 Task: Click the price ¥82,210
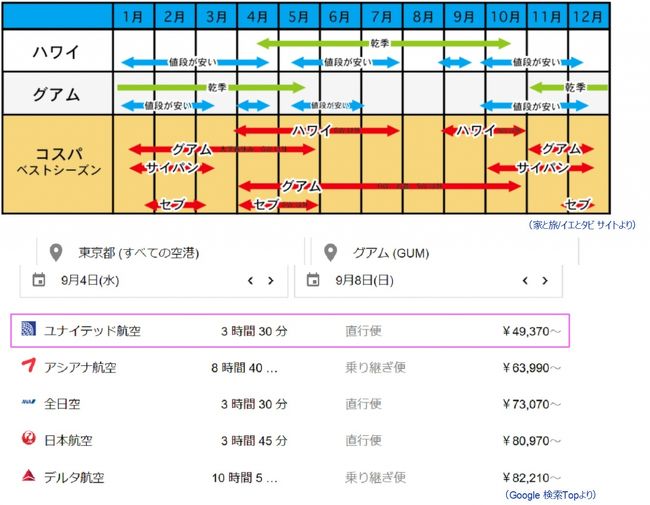point(531,478)
